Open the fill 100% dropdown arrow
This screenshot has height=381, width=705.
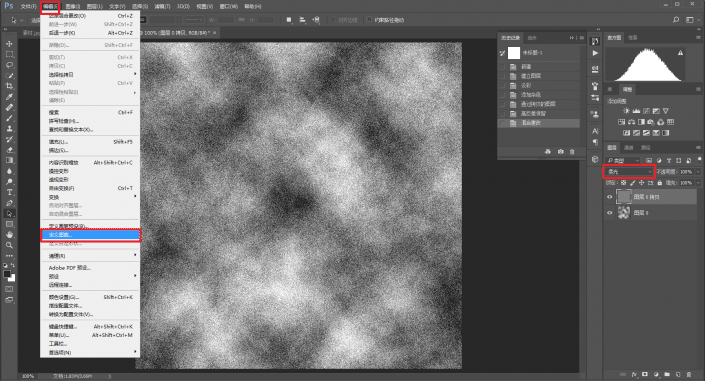pos(698,183)
